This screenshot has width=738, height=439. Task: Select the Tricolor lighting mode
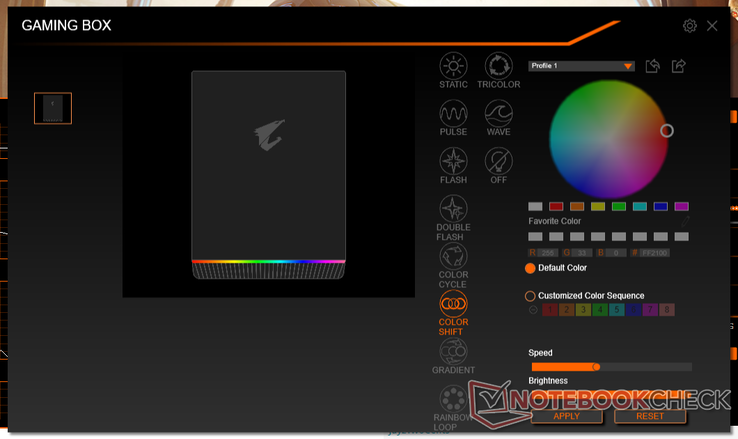pos(498,70)
